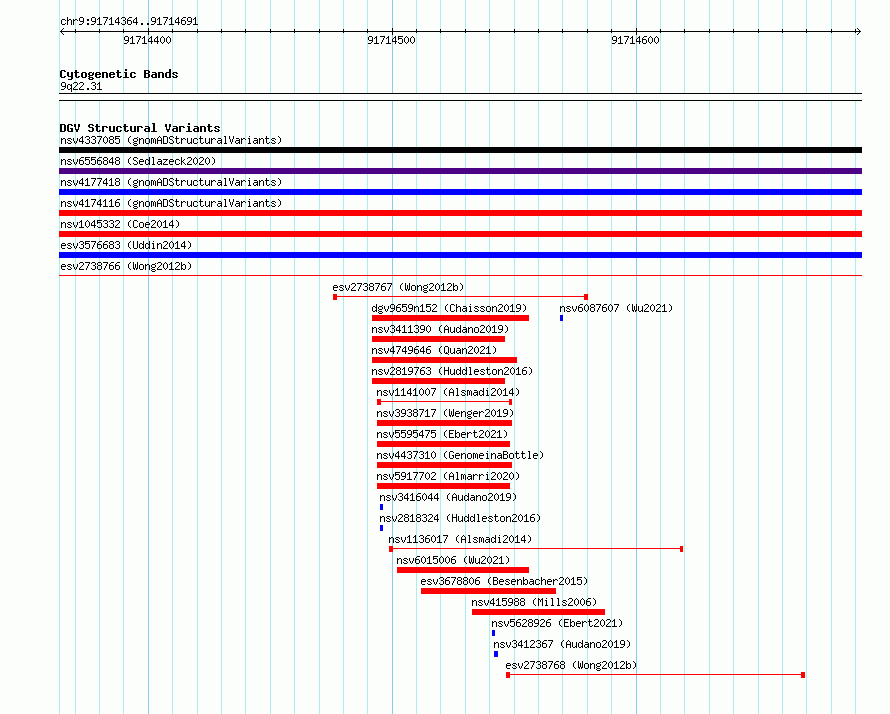Click the nsv1136017 (Alsmadi2014) label
This screenshot has width=890, height=714.
click(460, 539)
